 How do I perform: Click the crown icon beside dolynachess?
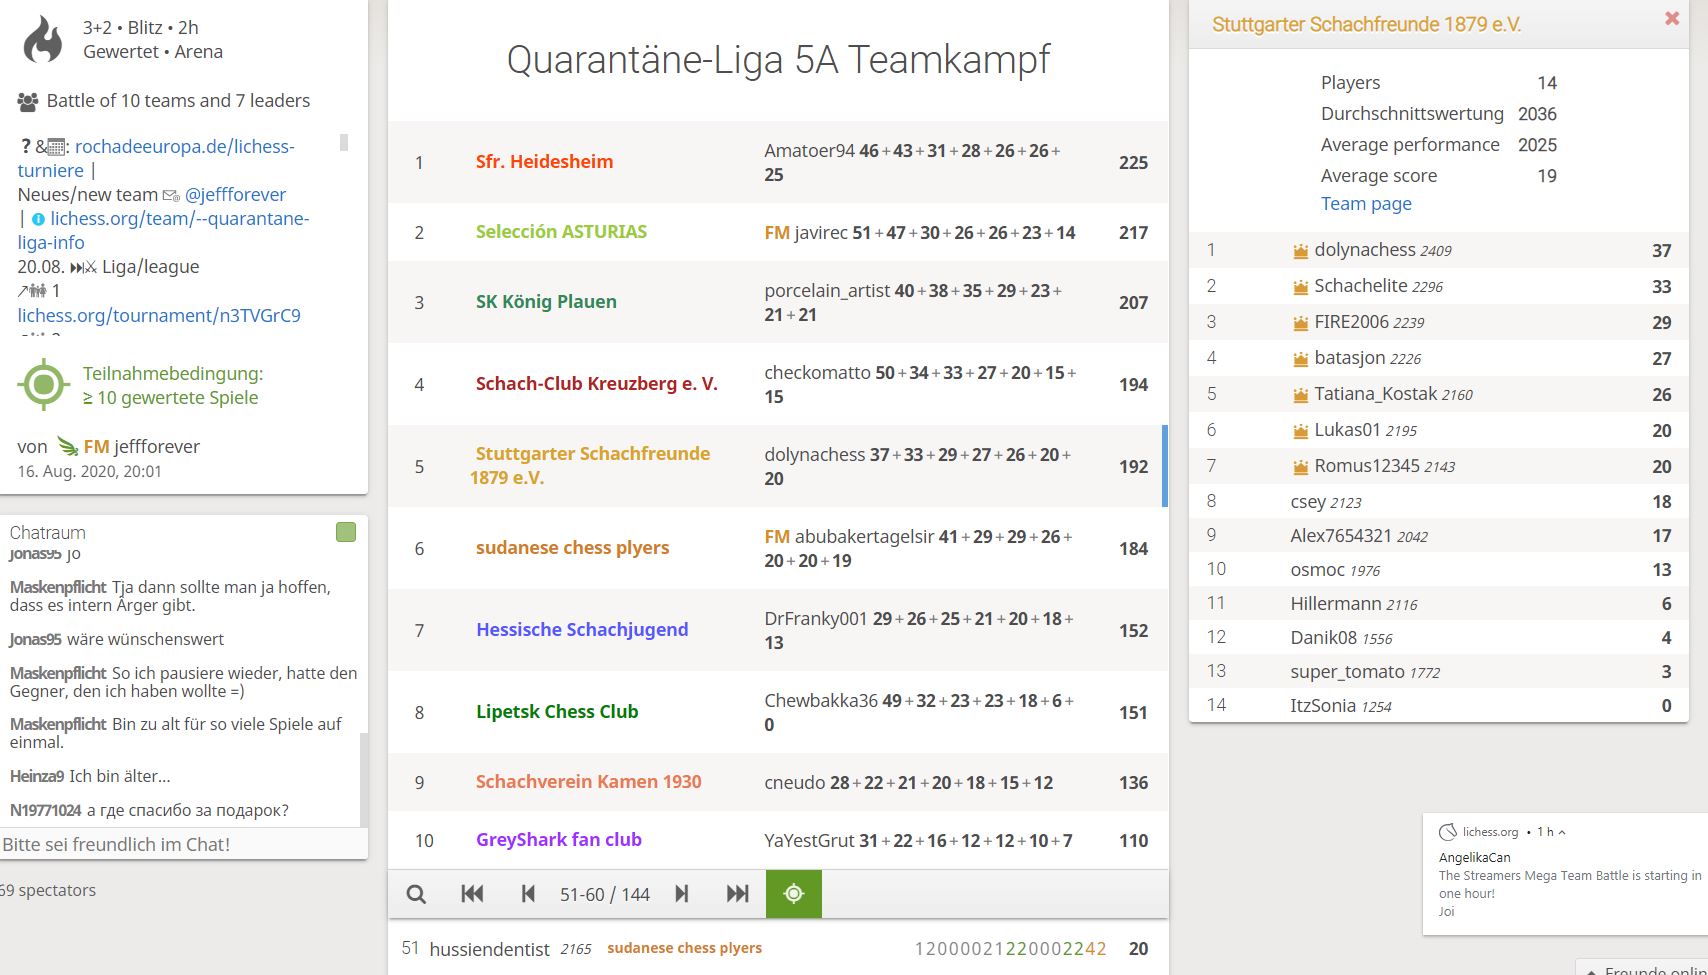(1300, 251)
